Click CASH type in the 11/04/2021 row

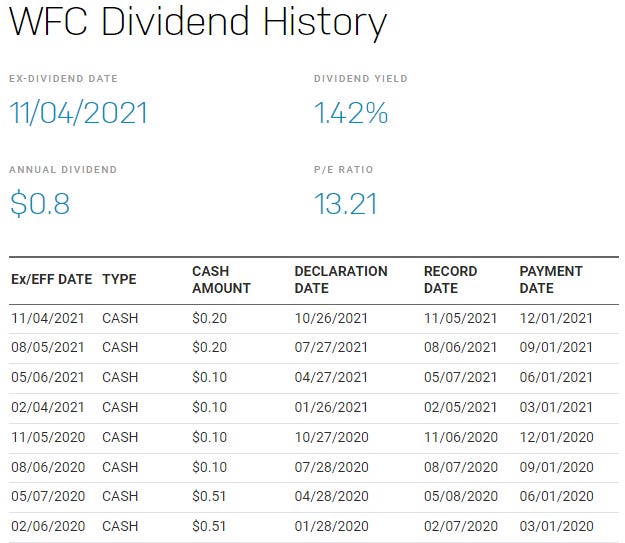click(120, 318)
